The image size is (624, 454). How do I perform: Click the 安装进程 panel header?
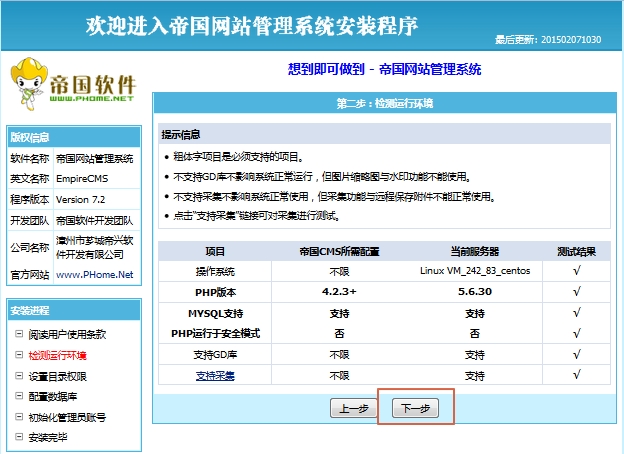tap(30, 311)
